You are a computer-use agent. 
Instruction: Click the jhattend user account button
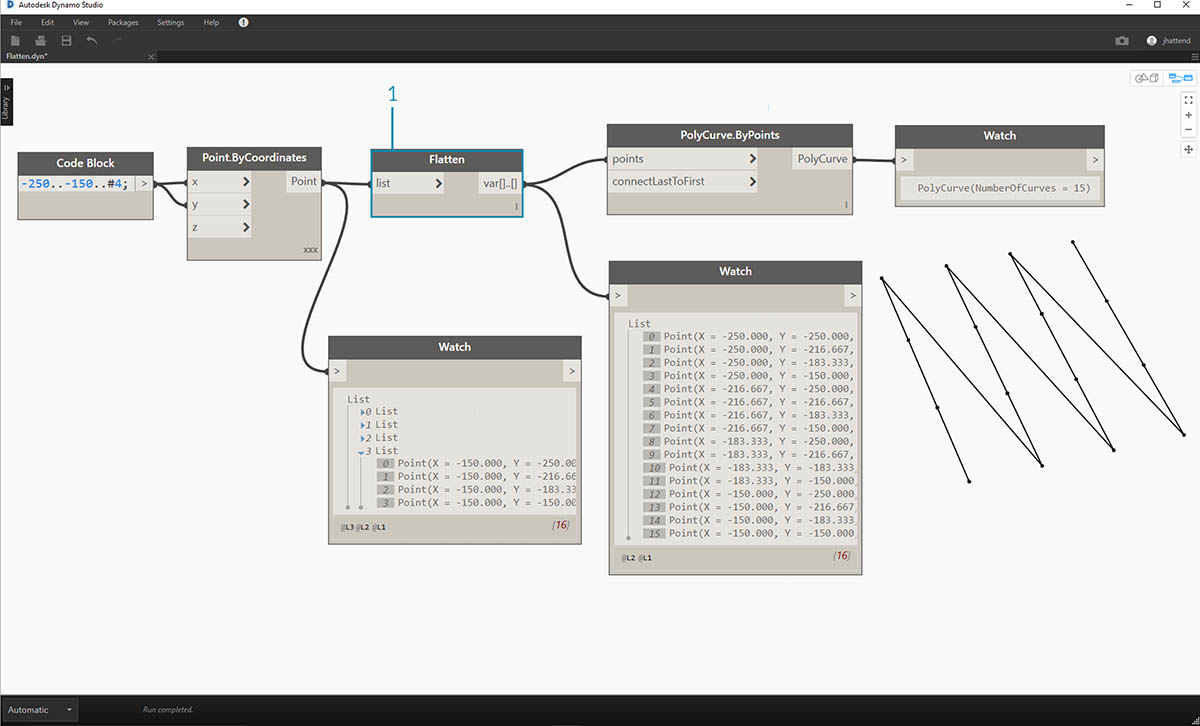pyautogui.click(x=1170, y=41)
